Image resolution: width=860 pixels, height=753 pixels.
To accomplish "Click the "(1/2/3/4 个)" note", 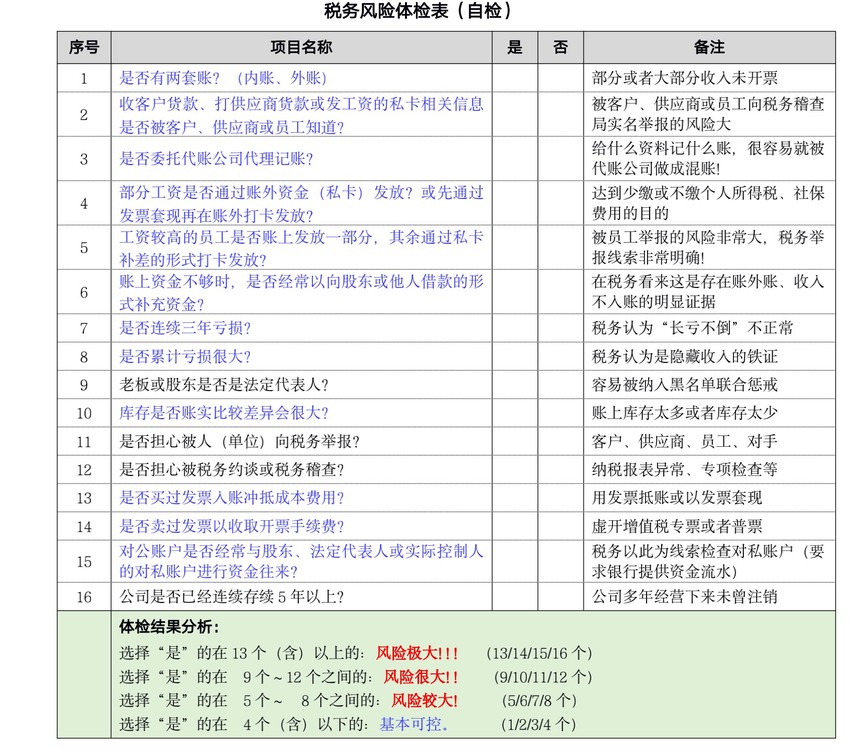I will 539,724.
